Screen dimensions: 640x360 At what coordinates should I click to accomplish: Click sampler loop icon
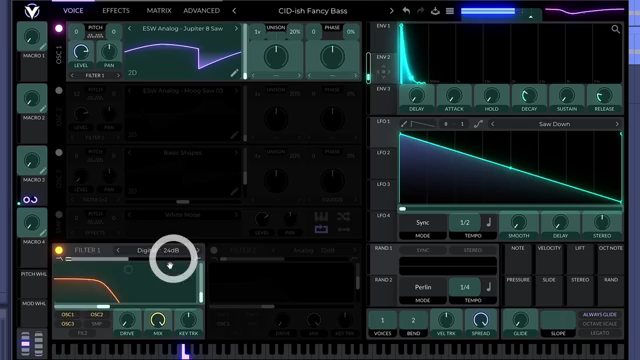(321, 229)
